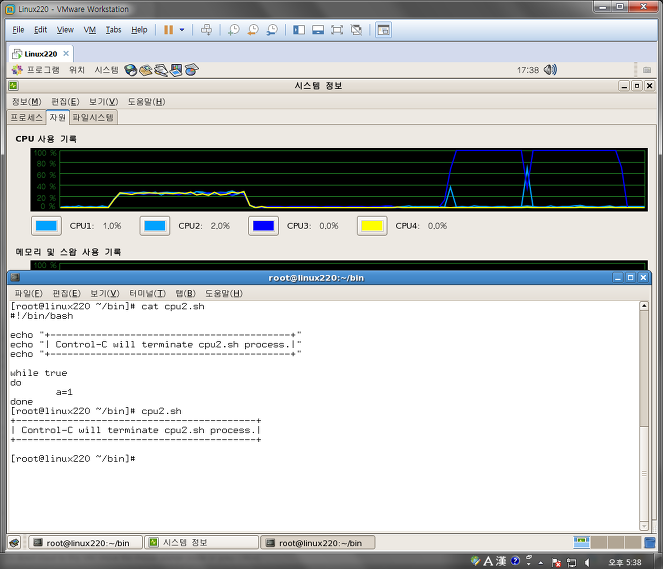This screenshot has width=663, height=569.
Task: Open 보기(V) menu in system monitor
Action: (x=103, y=101)
